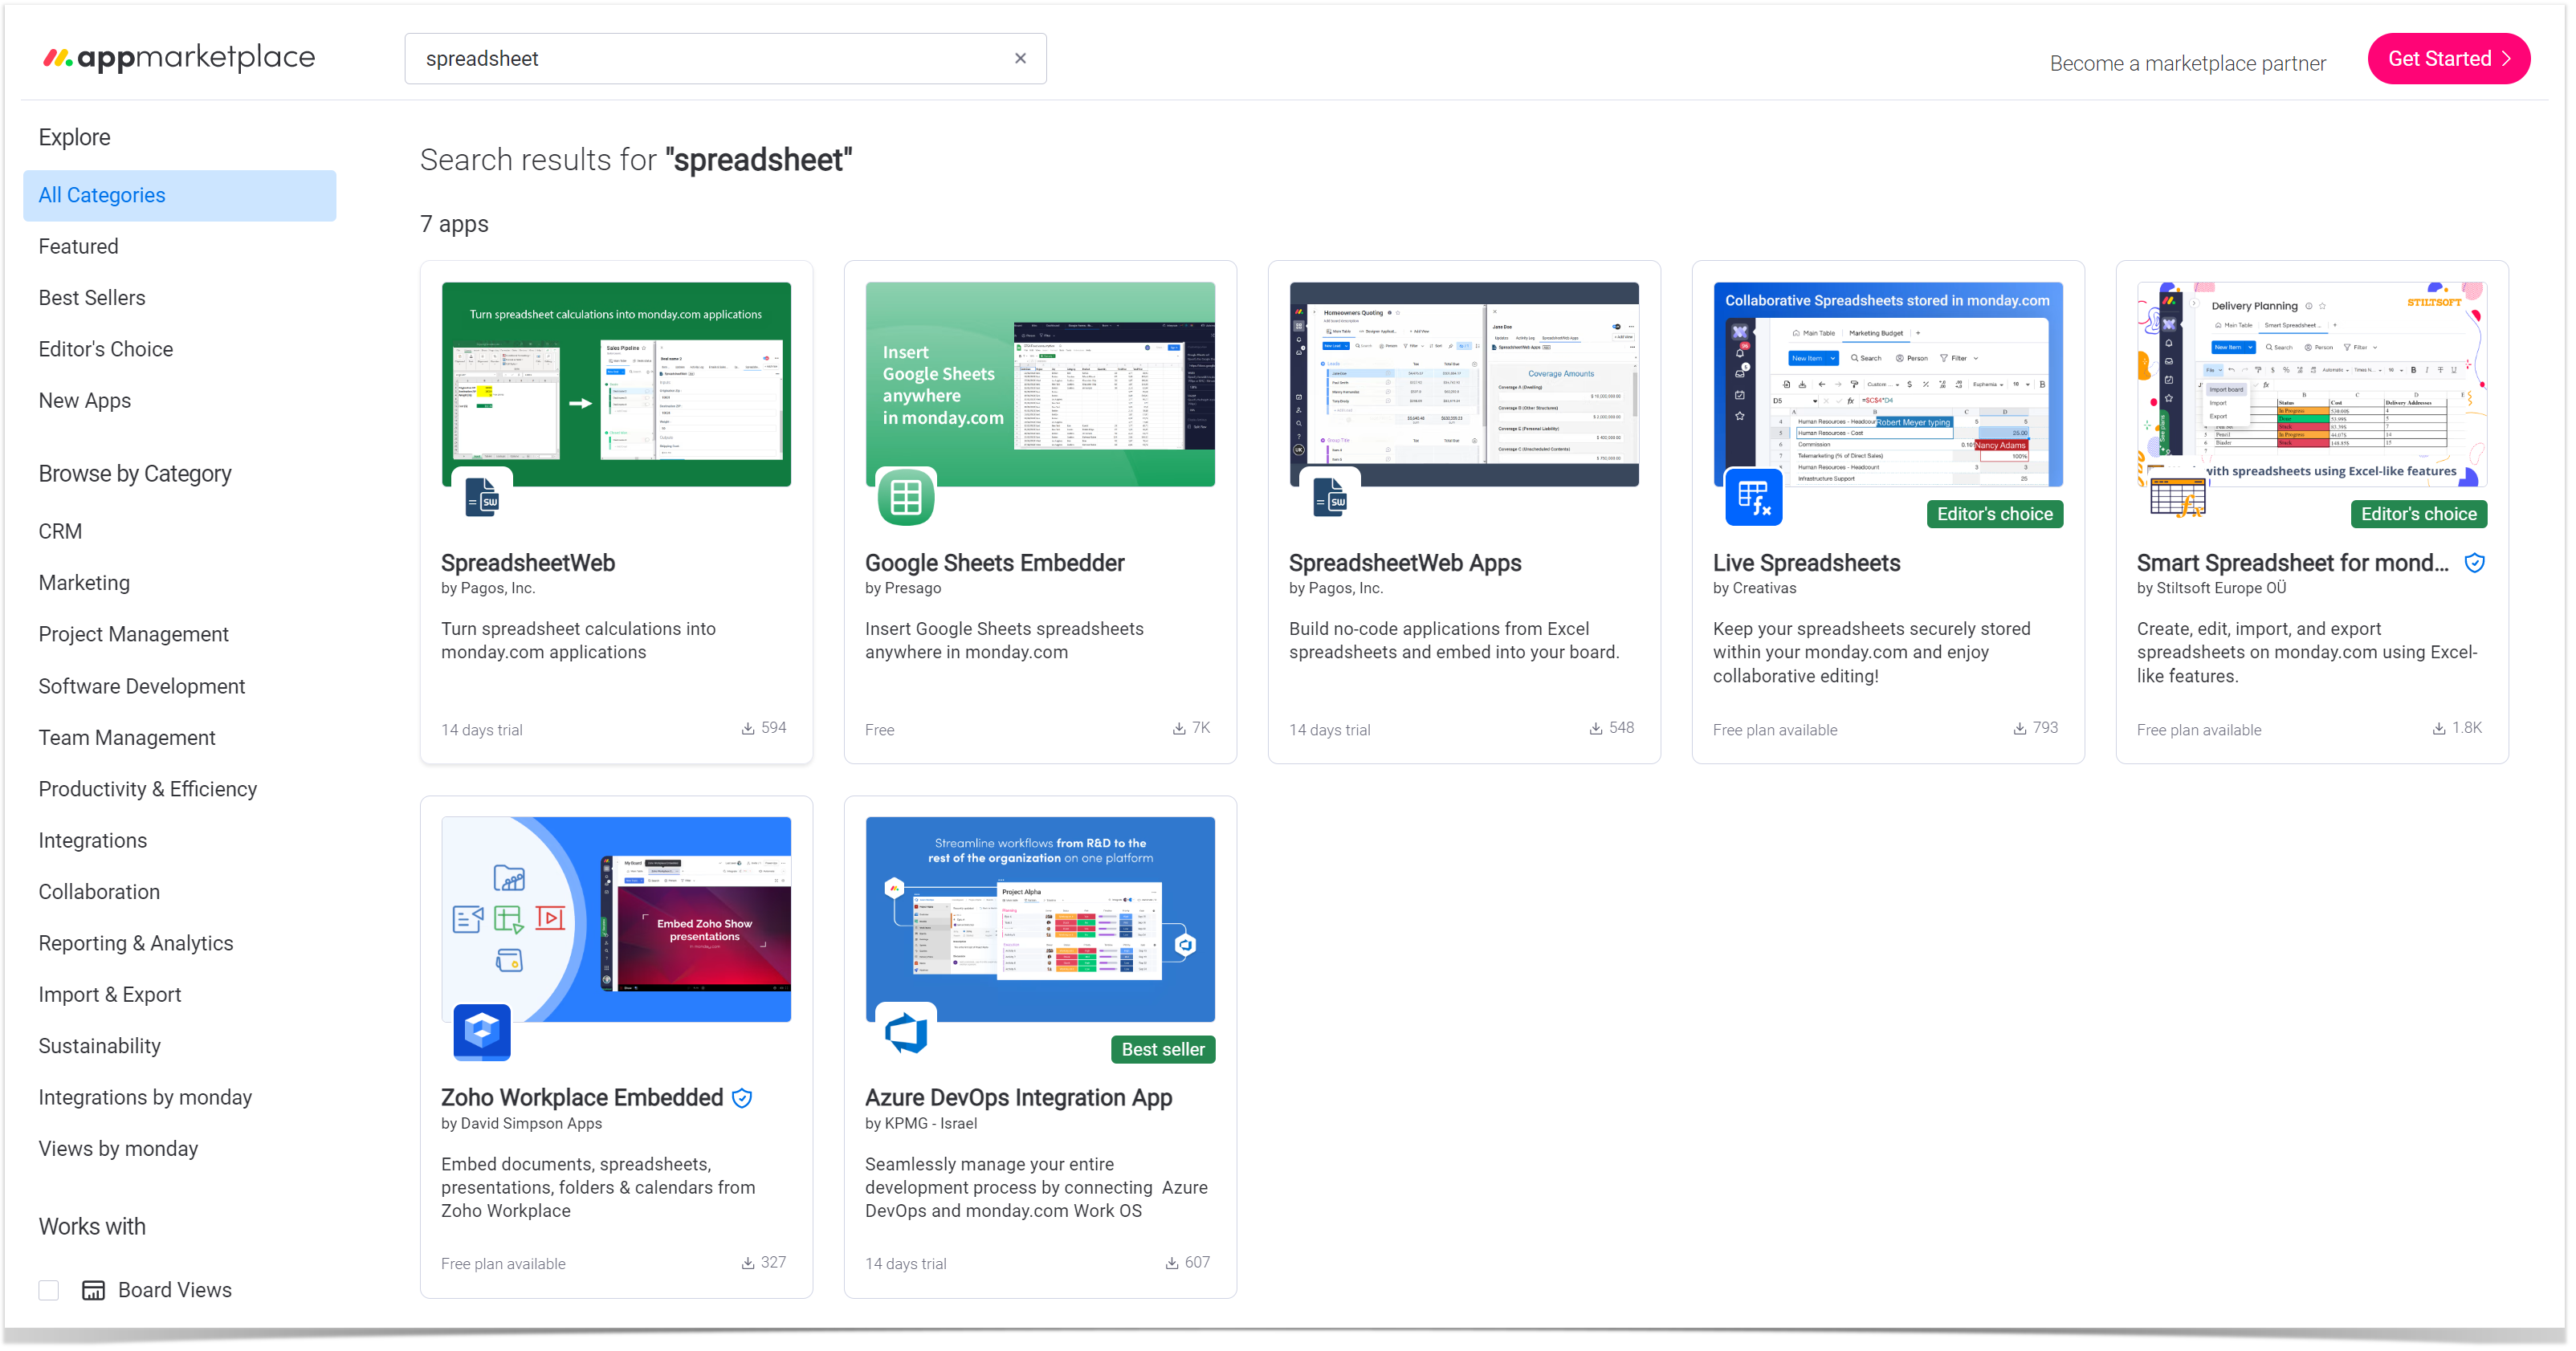Click the SpreadsheetWeb app icon
The width and height of the screenshot is (2576, 1351).
point(482,496)
